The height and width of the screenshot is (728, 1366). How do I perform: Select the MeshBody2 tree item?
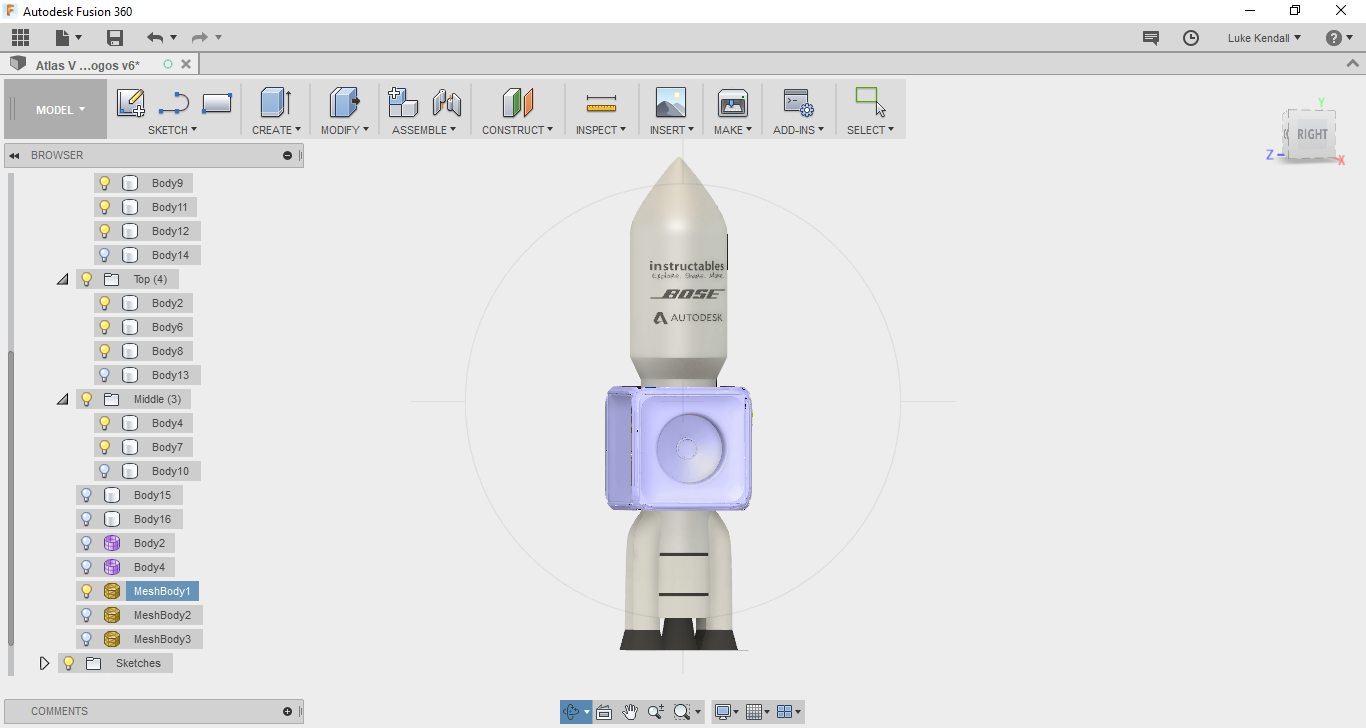pos(162,615)
